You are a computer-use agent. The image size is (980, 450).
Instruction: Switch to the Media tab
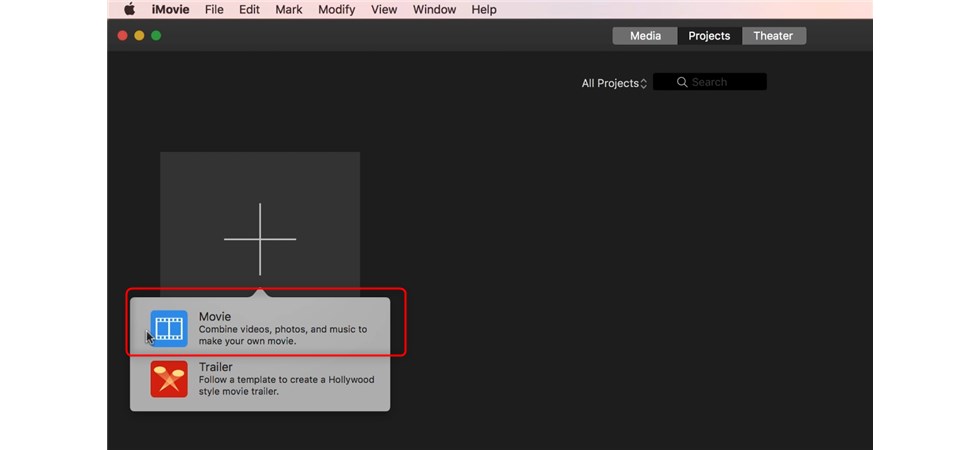tap(645, 36)
